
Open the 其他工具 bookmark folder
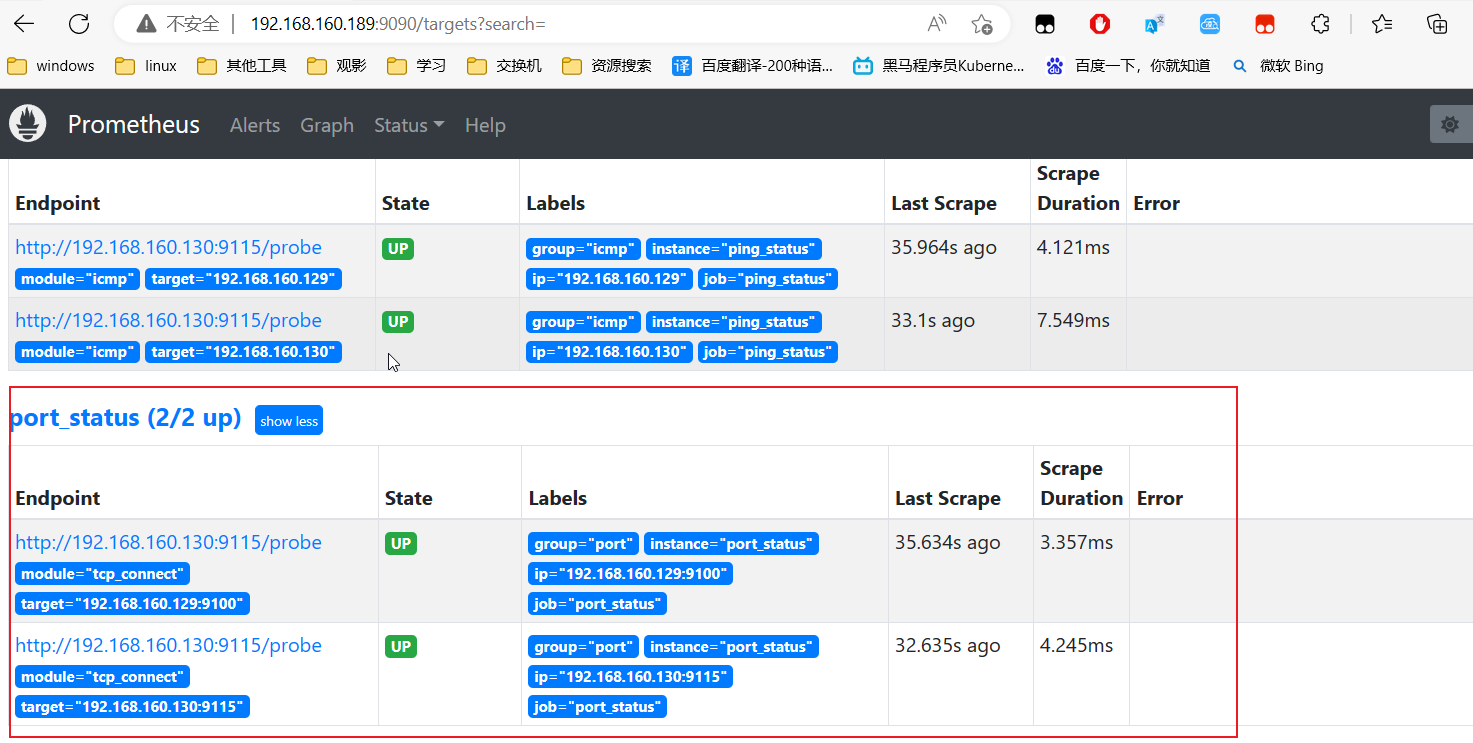click(x=242, y=66)
